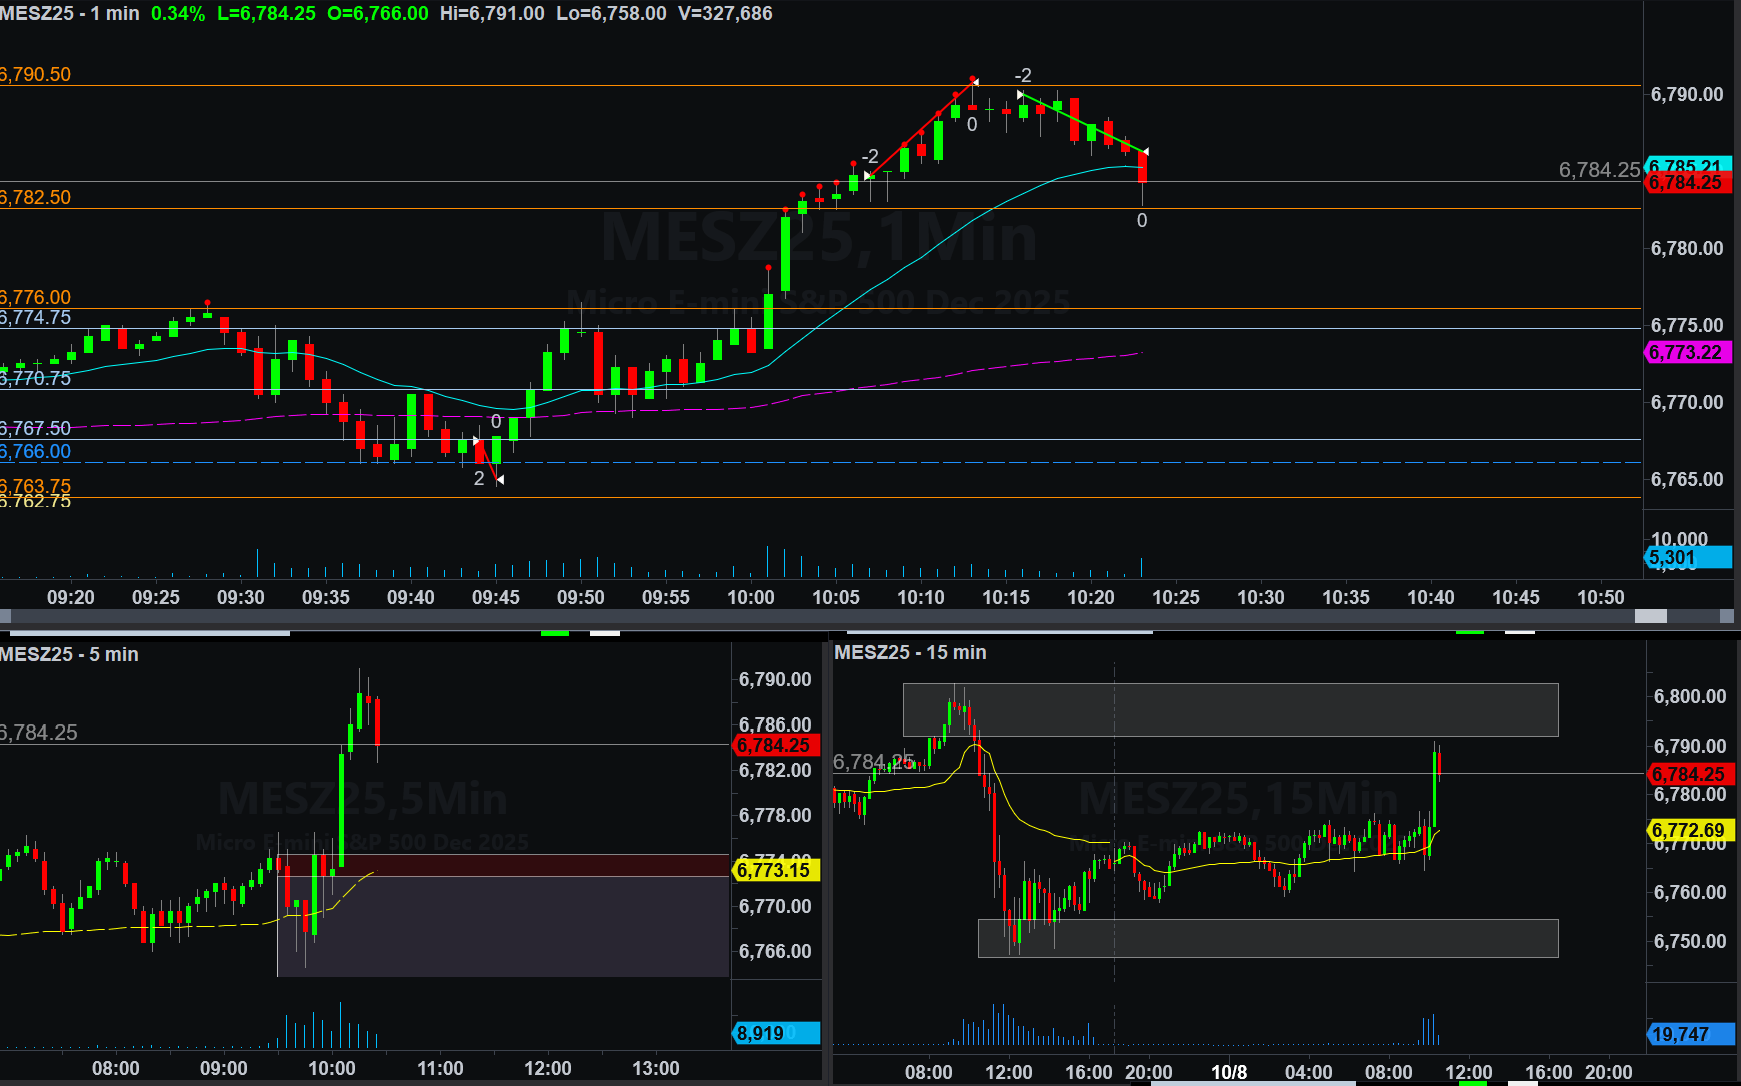Click the blue 6,766.00 dashed line label

36,452
